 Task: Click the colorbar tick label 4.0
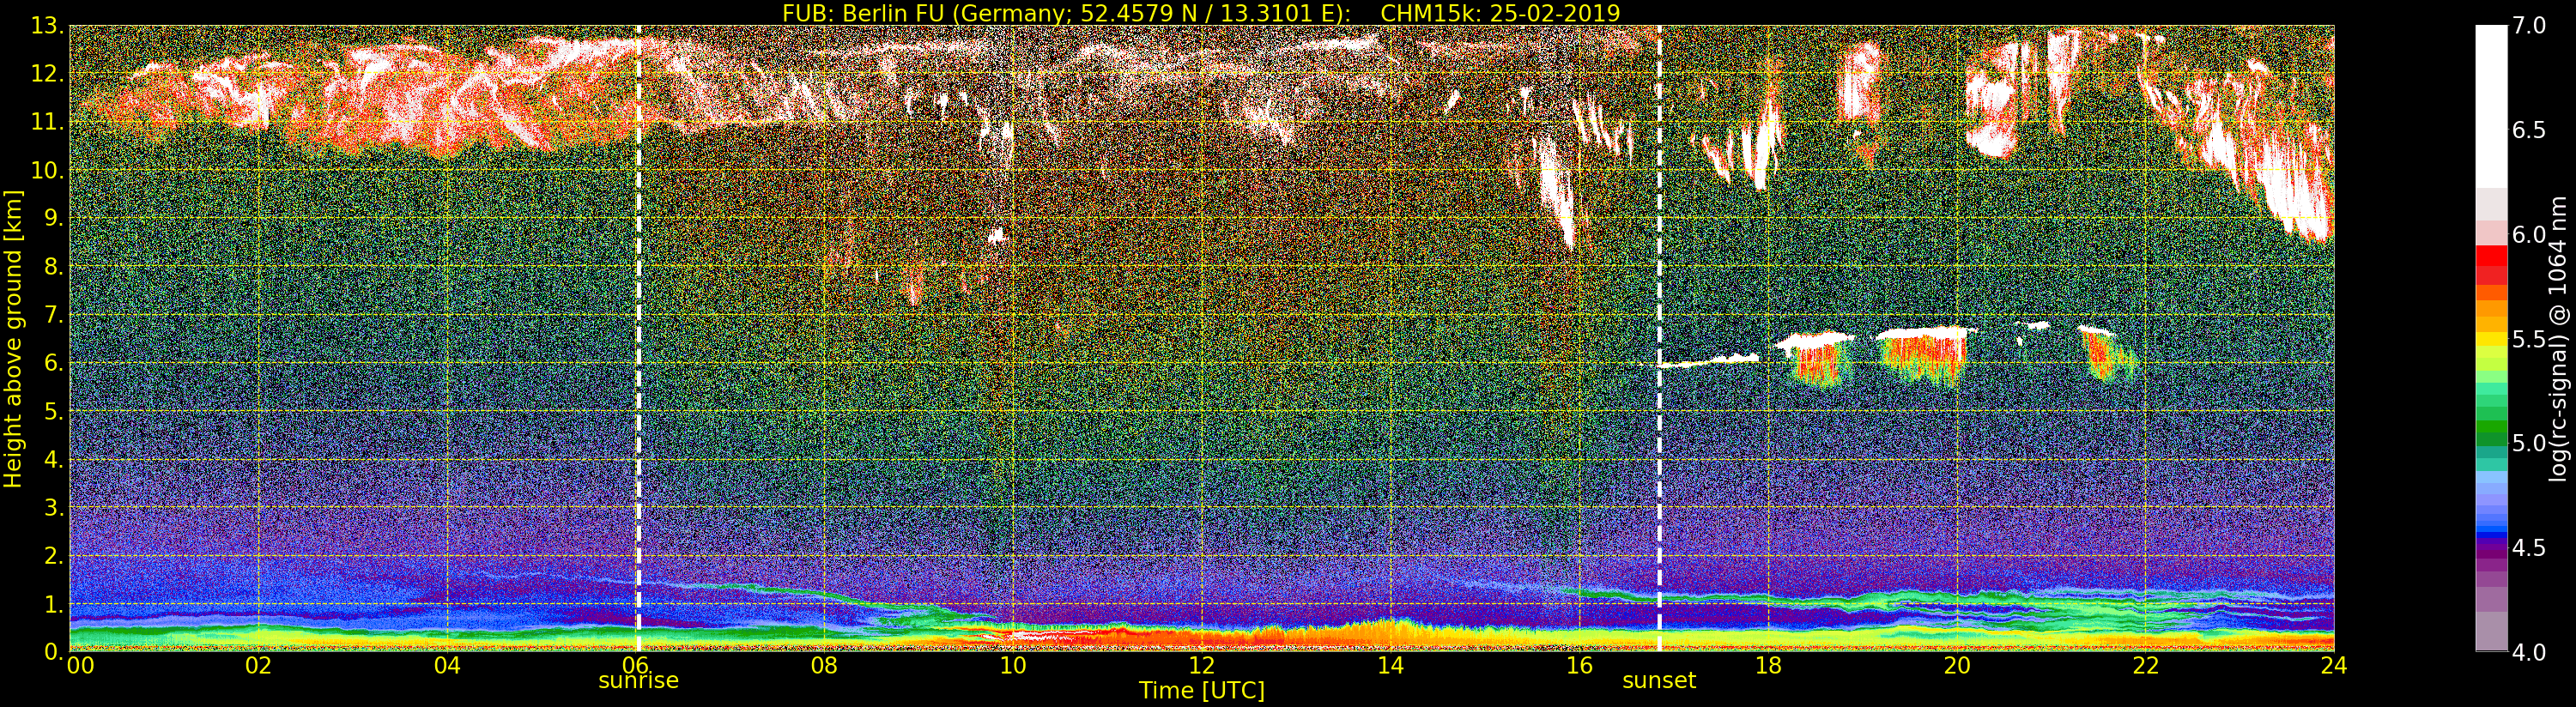[x=2529, y=653]
